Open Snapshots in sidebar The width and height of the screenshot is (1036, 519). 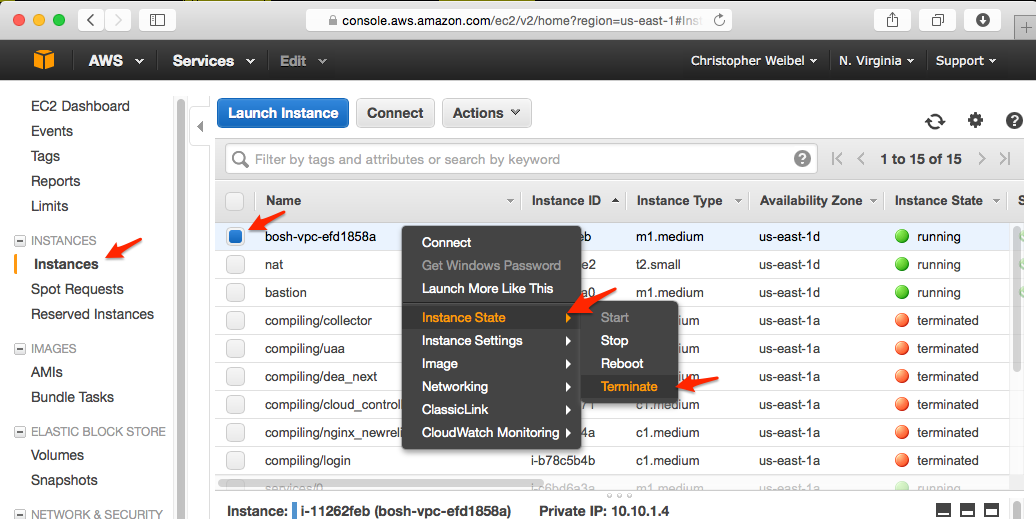(64, 481)
